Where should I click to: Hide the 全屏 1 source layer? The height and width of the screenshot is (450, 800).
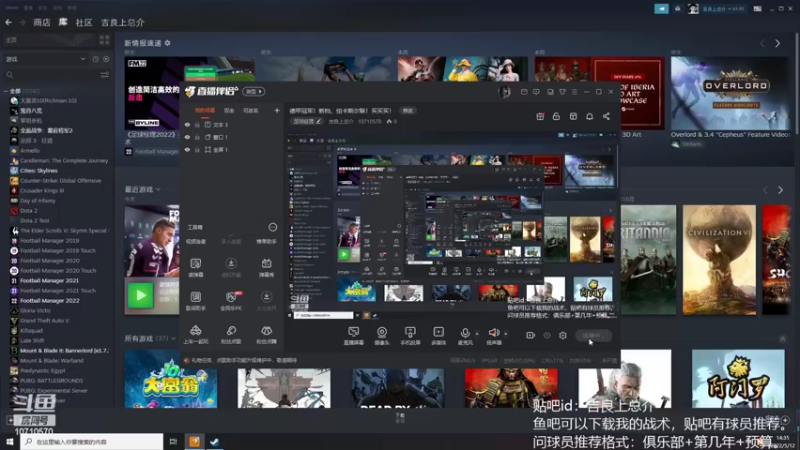click(187, 150)
